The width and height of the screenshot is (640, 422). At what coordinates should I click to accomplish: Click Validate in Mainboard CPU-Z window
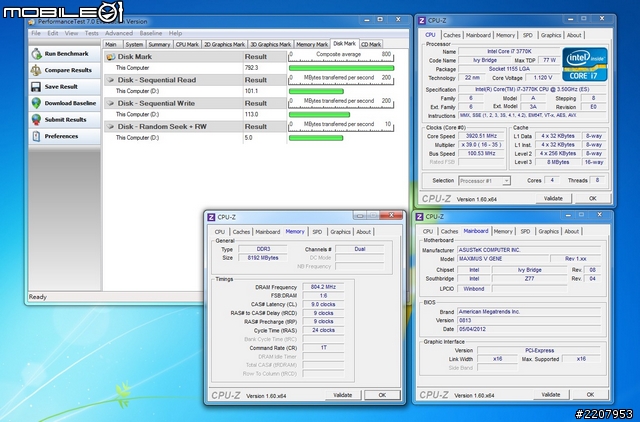pyautogui.click(x=551, y=395)
